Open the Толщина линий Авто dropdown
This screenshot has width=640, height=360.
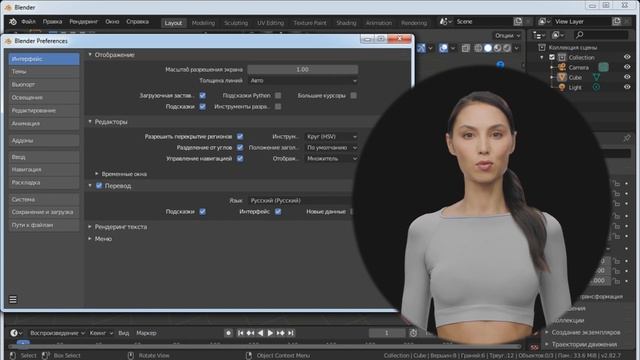pyautogui.click(x=302, y=81)
